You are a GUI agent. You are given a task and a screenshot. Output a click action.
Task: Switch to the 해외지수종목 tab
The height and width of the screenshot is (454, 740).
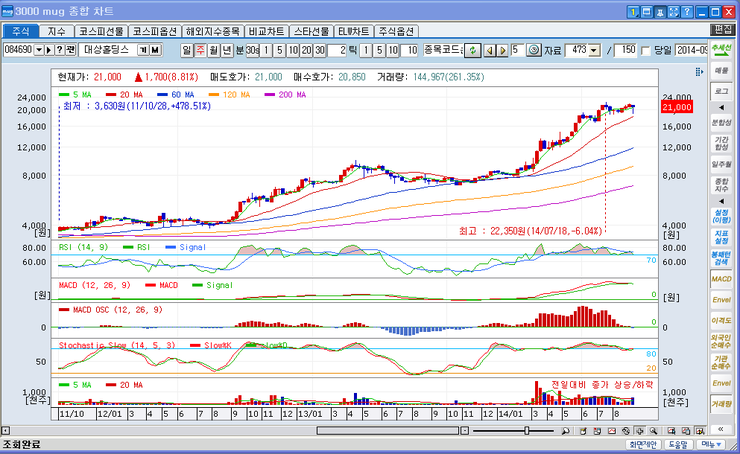tap(212, 31)
